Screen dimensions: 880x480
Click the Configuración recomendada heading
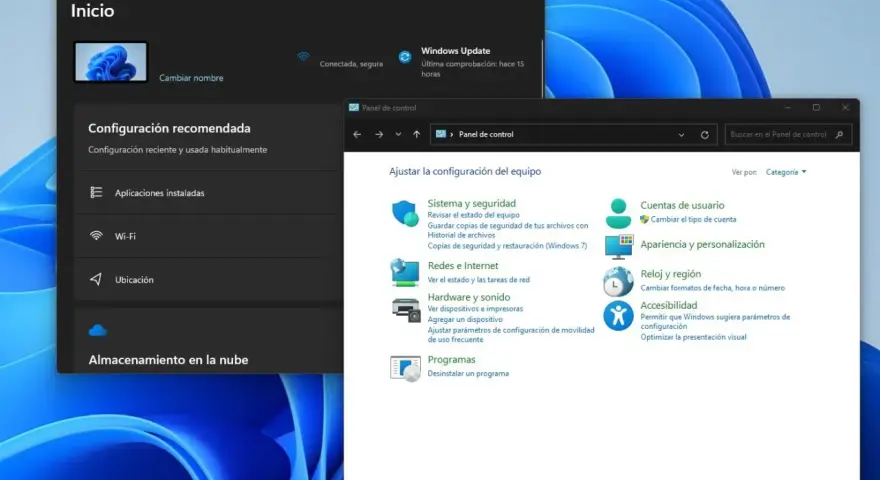tap(169, 128)
